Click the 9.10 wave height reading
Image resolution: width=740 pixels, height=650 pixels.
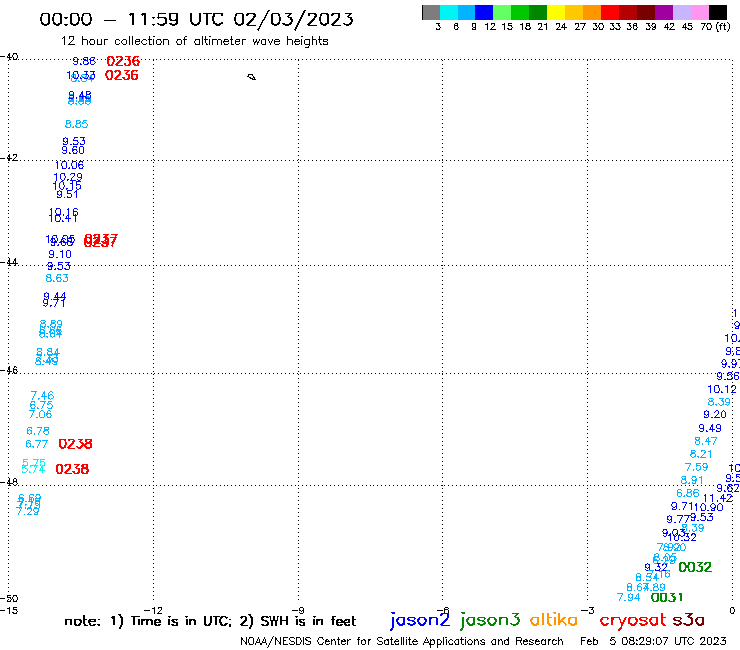pyautogui.click(x=60, y=254)
